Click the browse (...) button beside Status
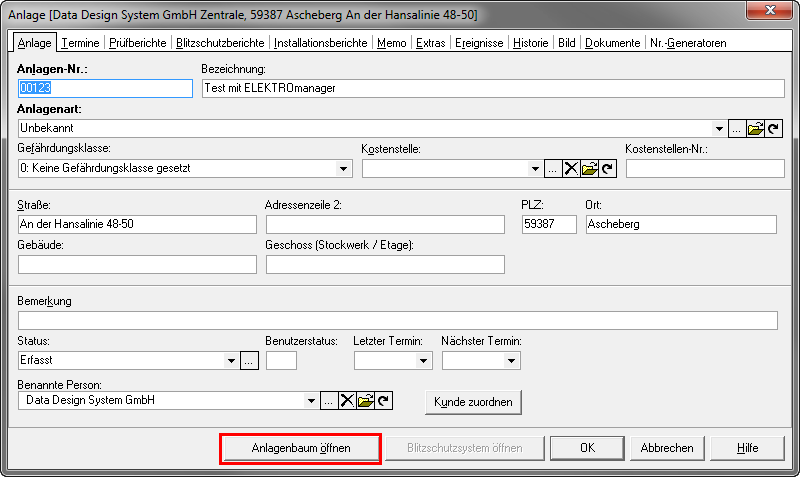The height and width of the screenshot is (477, 800). point(250,361)
